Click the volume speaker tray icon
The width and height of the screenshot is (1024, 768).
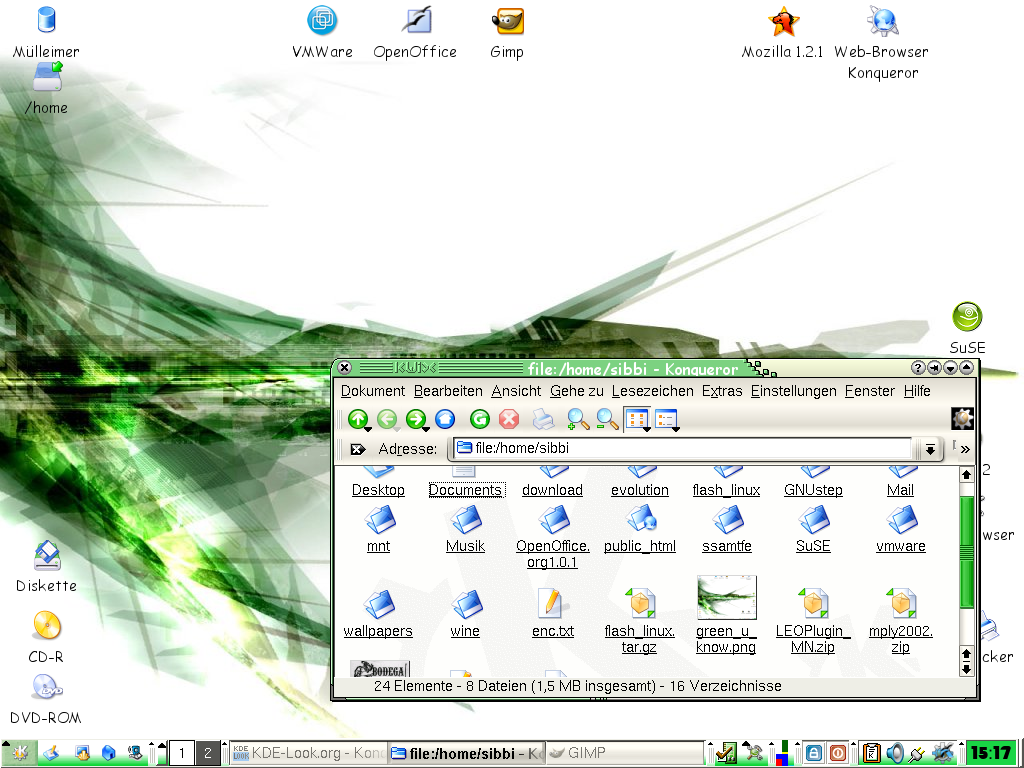click(x=894, y=754)
